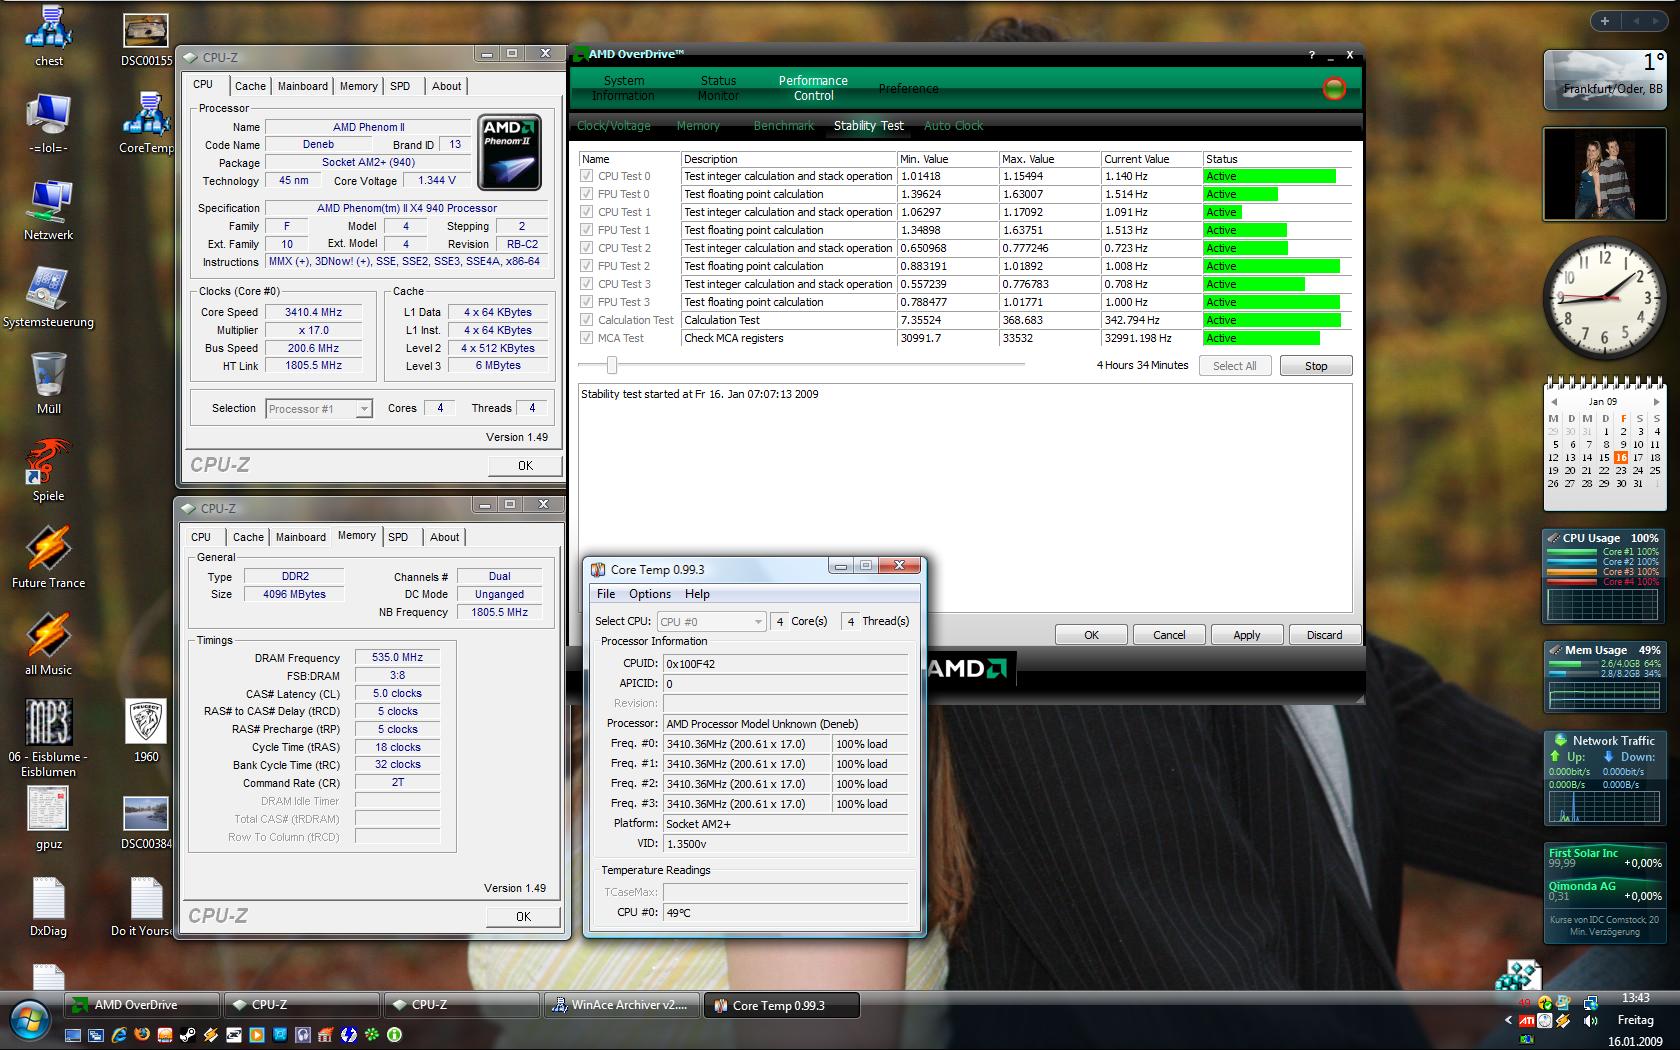Click the sidebar add gadgets plus button
The image size is (1680, 1050).
[1605, 21]
